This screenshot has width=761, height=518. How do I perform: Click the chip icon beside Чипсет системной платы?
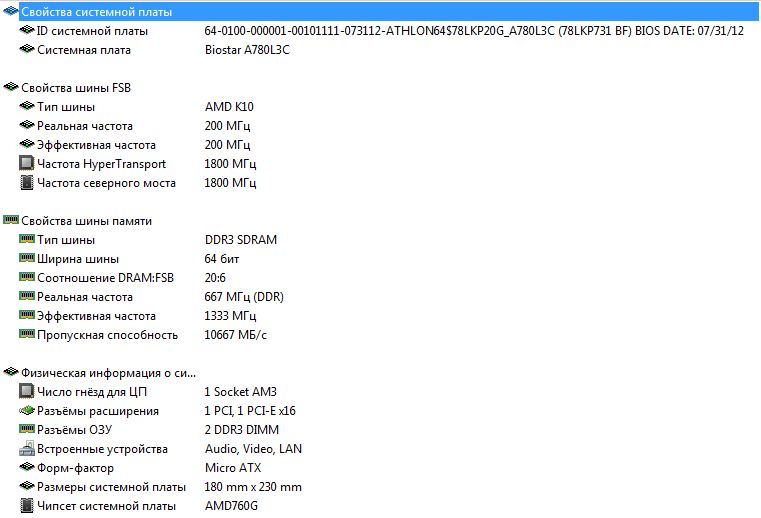[27, 505]
